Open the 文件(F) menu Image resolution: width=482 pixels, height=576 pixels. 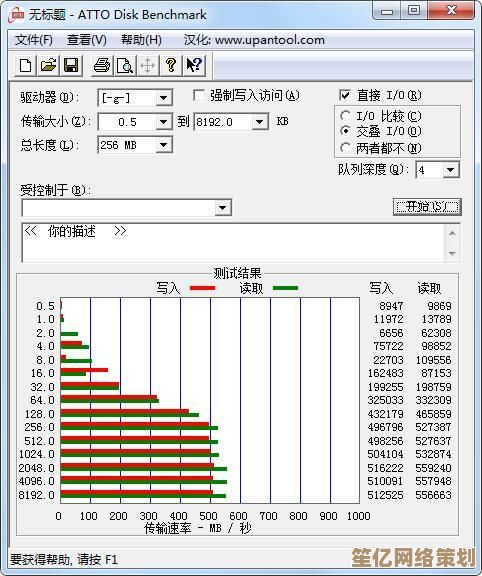[34, 40]
